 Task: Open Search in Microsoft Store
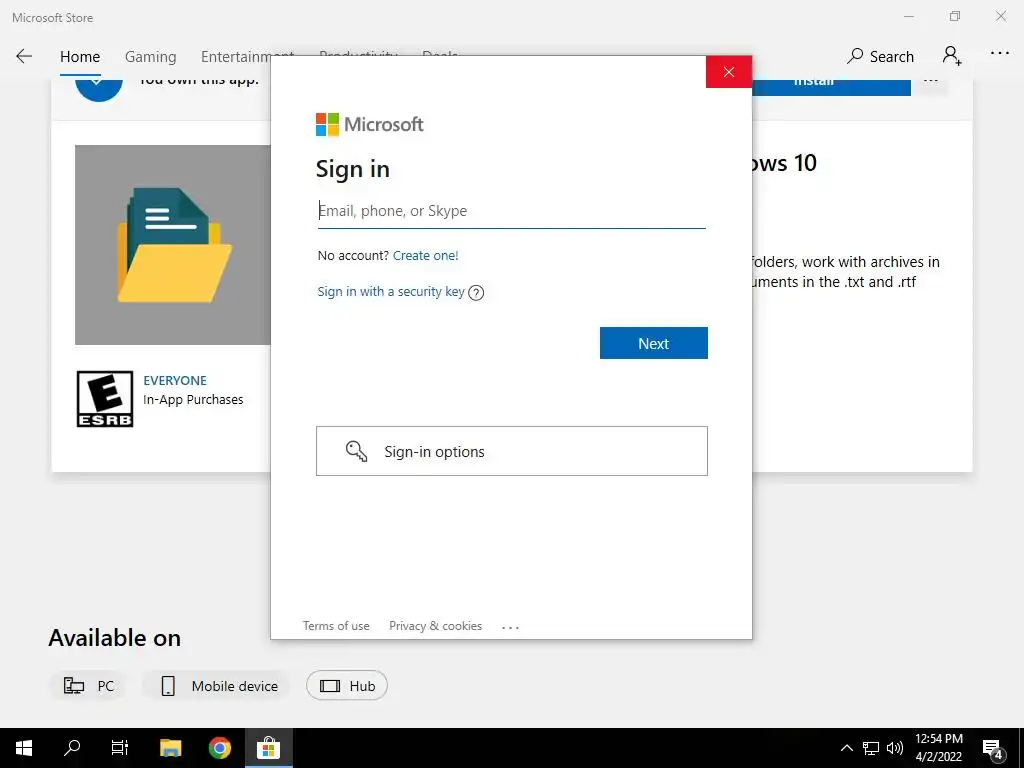(x=880, y=57)
